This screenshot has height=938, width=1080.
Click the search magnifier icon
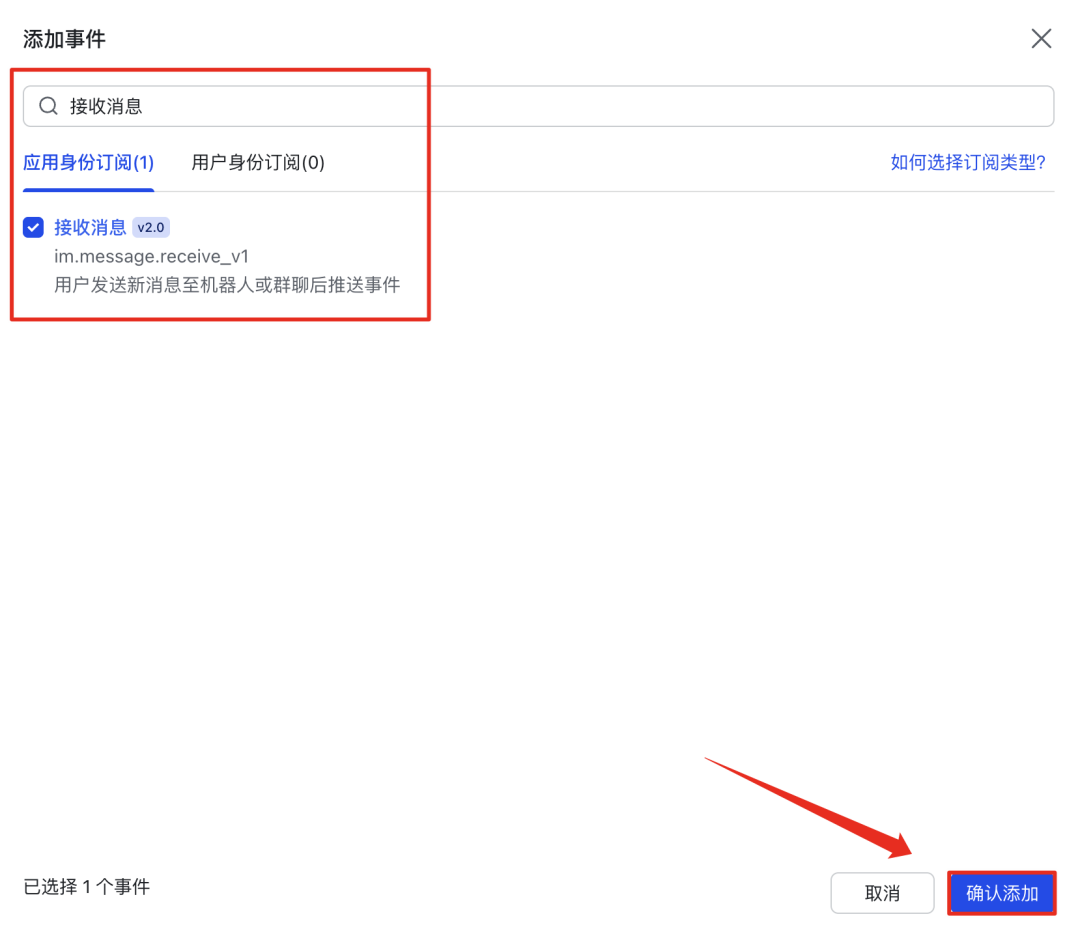coord(47,105)
